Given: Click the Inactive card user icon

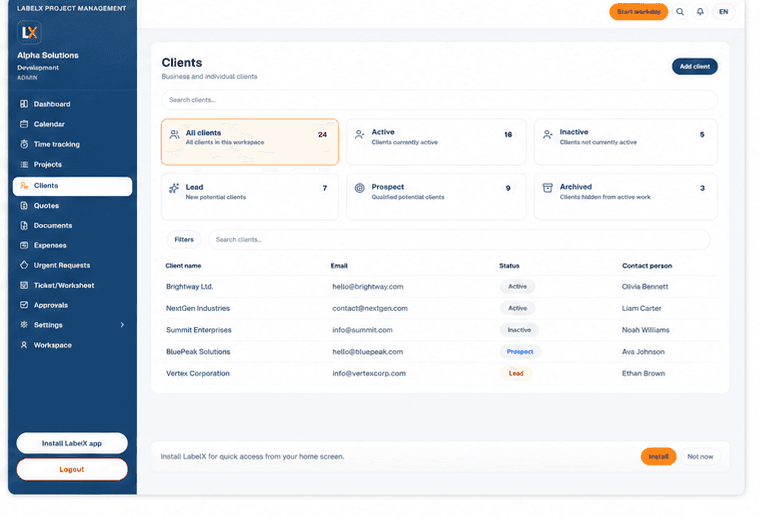Looking at the screenshot, I should (547, 134).
